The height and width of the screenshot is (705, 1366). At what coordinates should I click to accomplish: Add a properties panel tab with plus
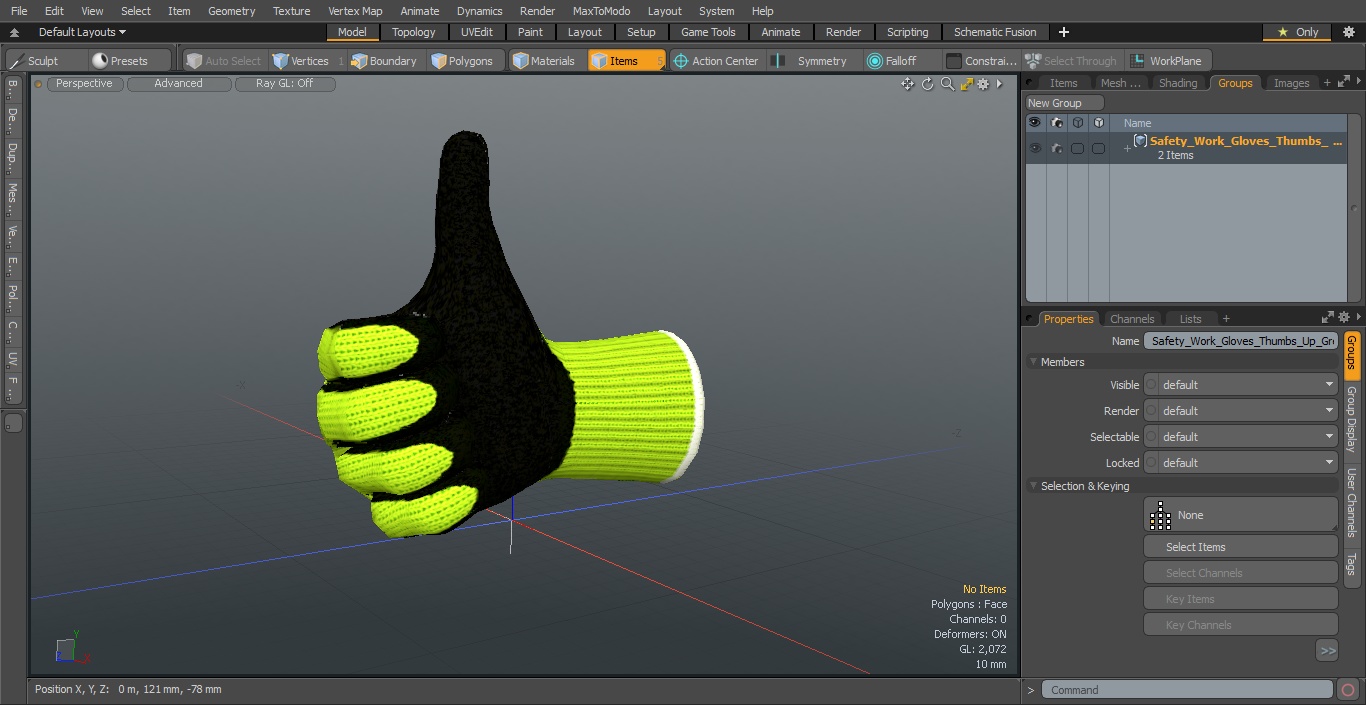pos(1226,319)
